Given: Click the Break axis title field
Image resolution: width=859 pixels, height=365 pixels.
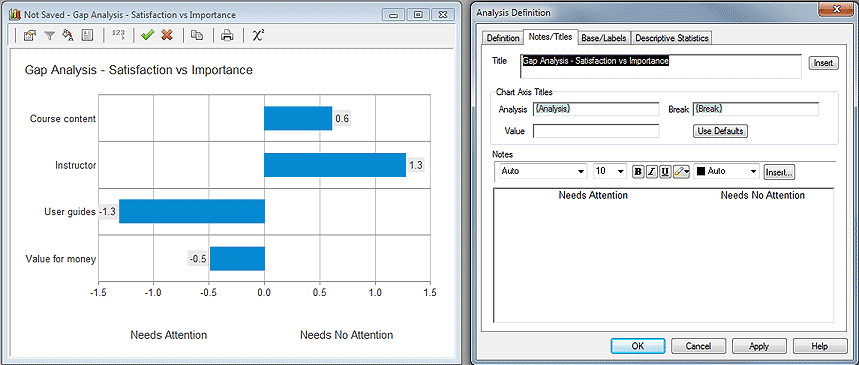Looking at the screenshot, I should pos(756,109).
